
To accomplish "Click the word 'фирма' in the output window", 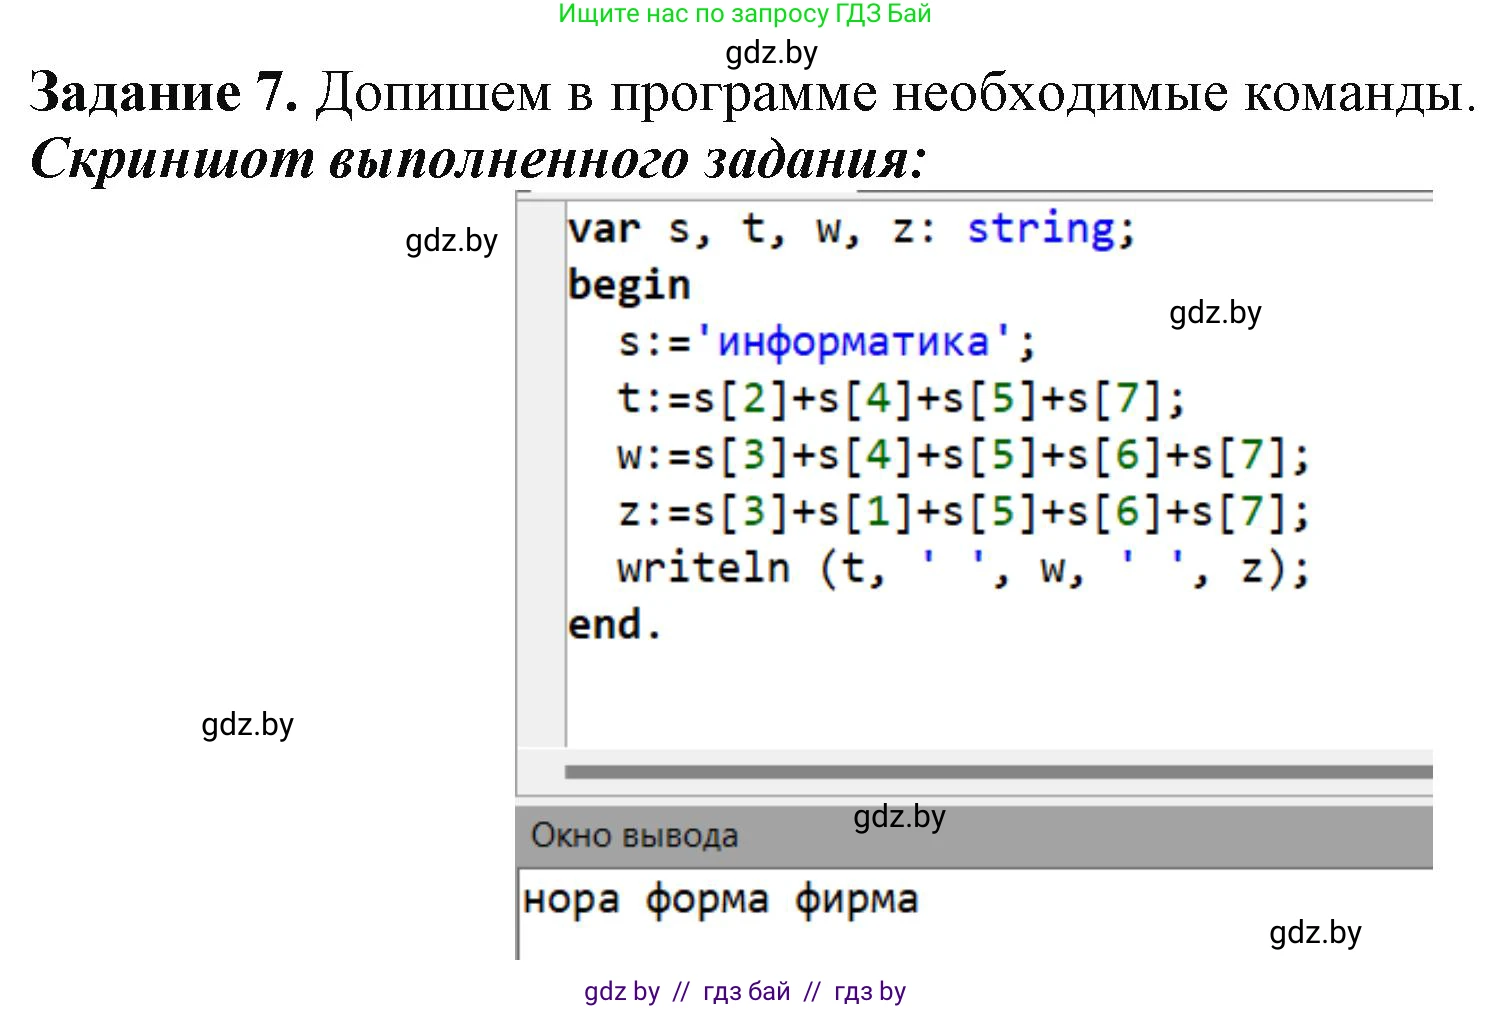I will pyautogui.click(x=856, y=900).
